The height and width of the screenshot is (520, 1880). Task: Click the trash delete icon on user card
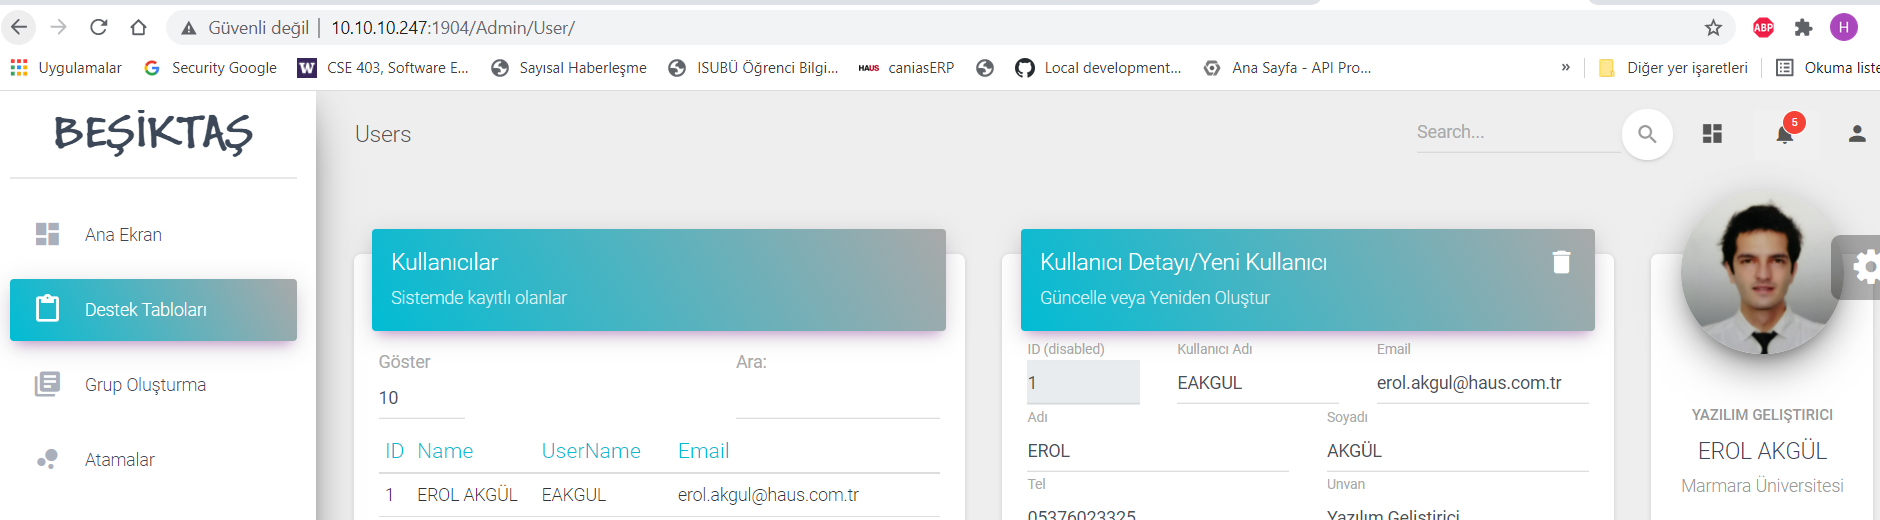pos(1561,262)
